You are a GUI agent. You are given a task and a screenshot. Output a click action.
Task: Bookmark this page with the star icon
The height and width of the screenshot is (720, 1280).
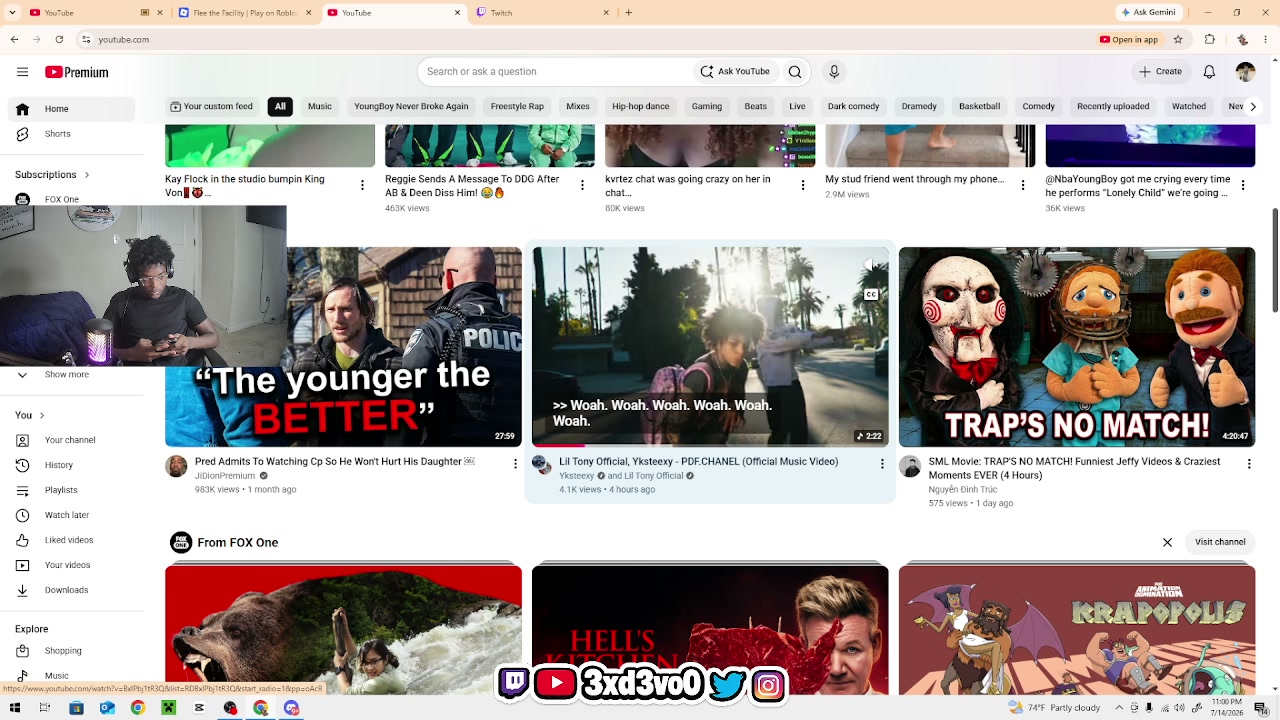1178,39
